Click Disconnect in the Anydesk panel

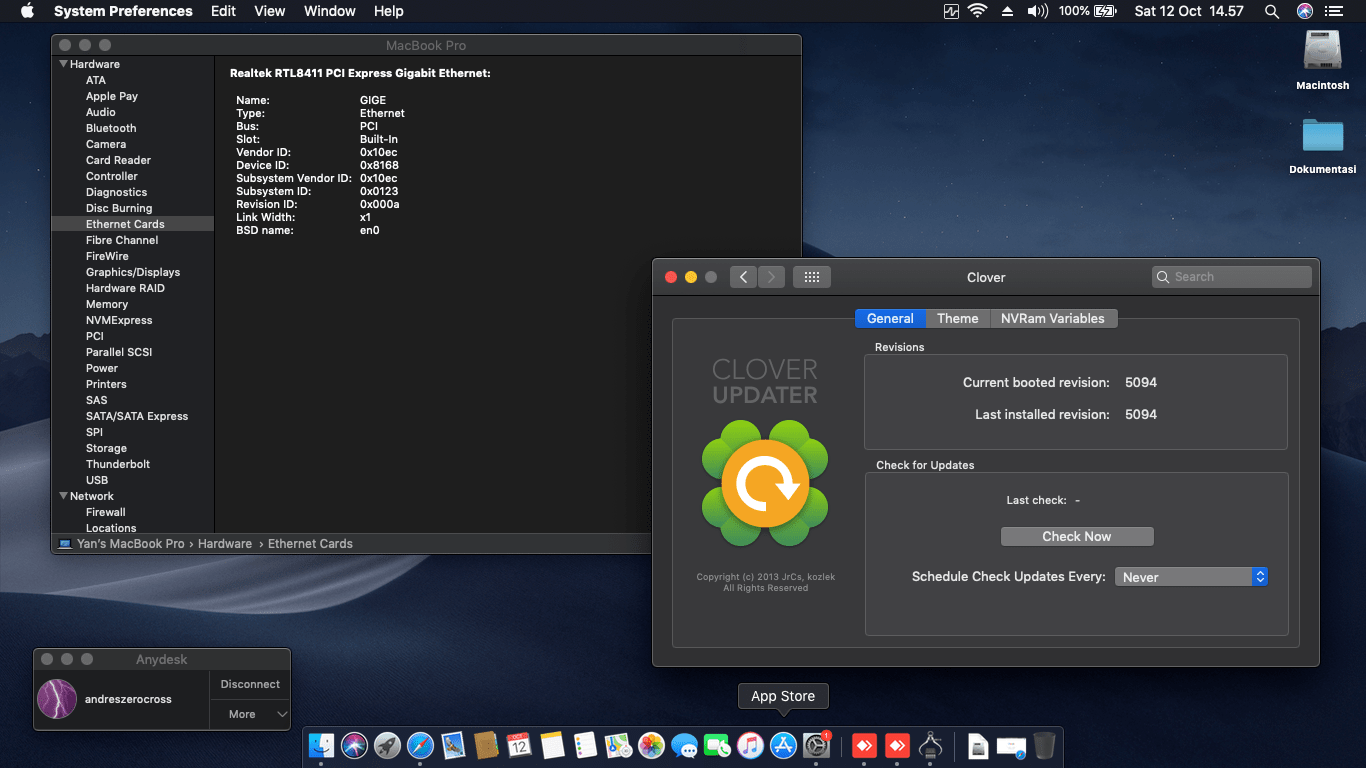coord(250,684)
